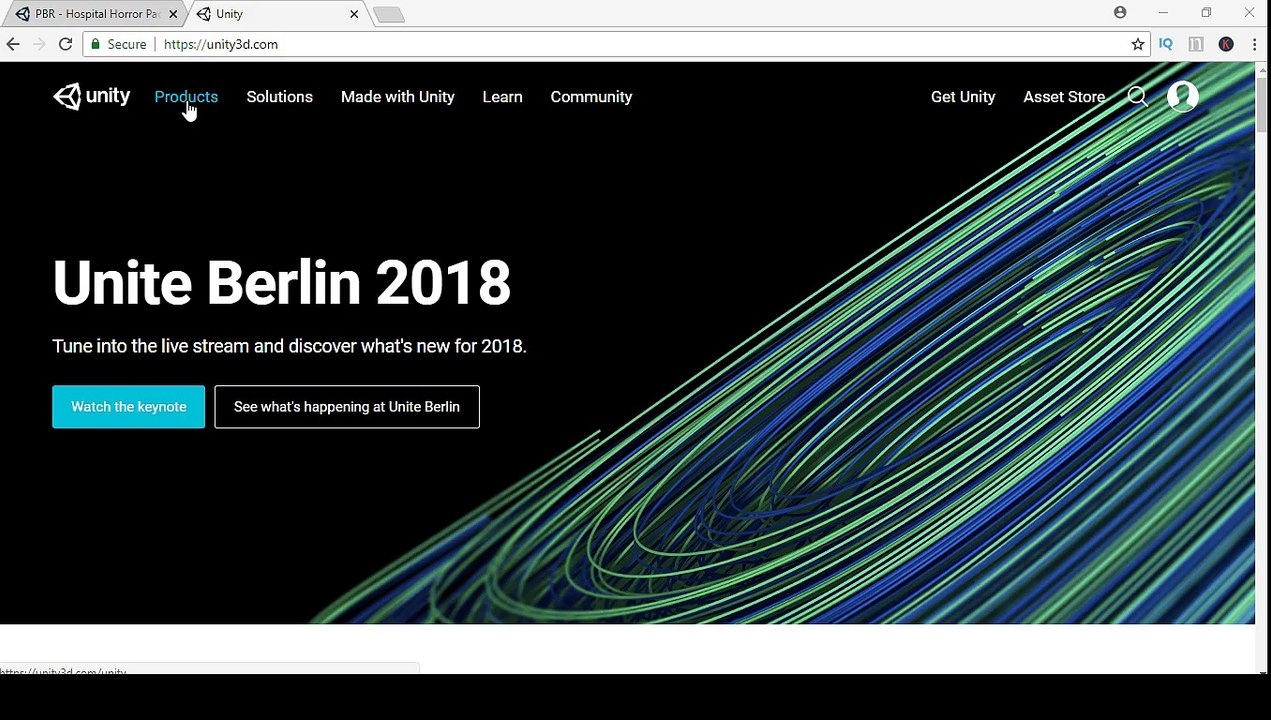Screen dimensions: 1271x720
Task: Click the grey bracket extension icon beside IQ
Action: click(x=1196, y=44)
